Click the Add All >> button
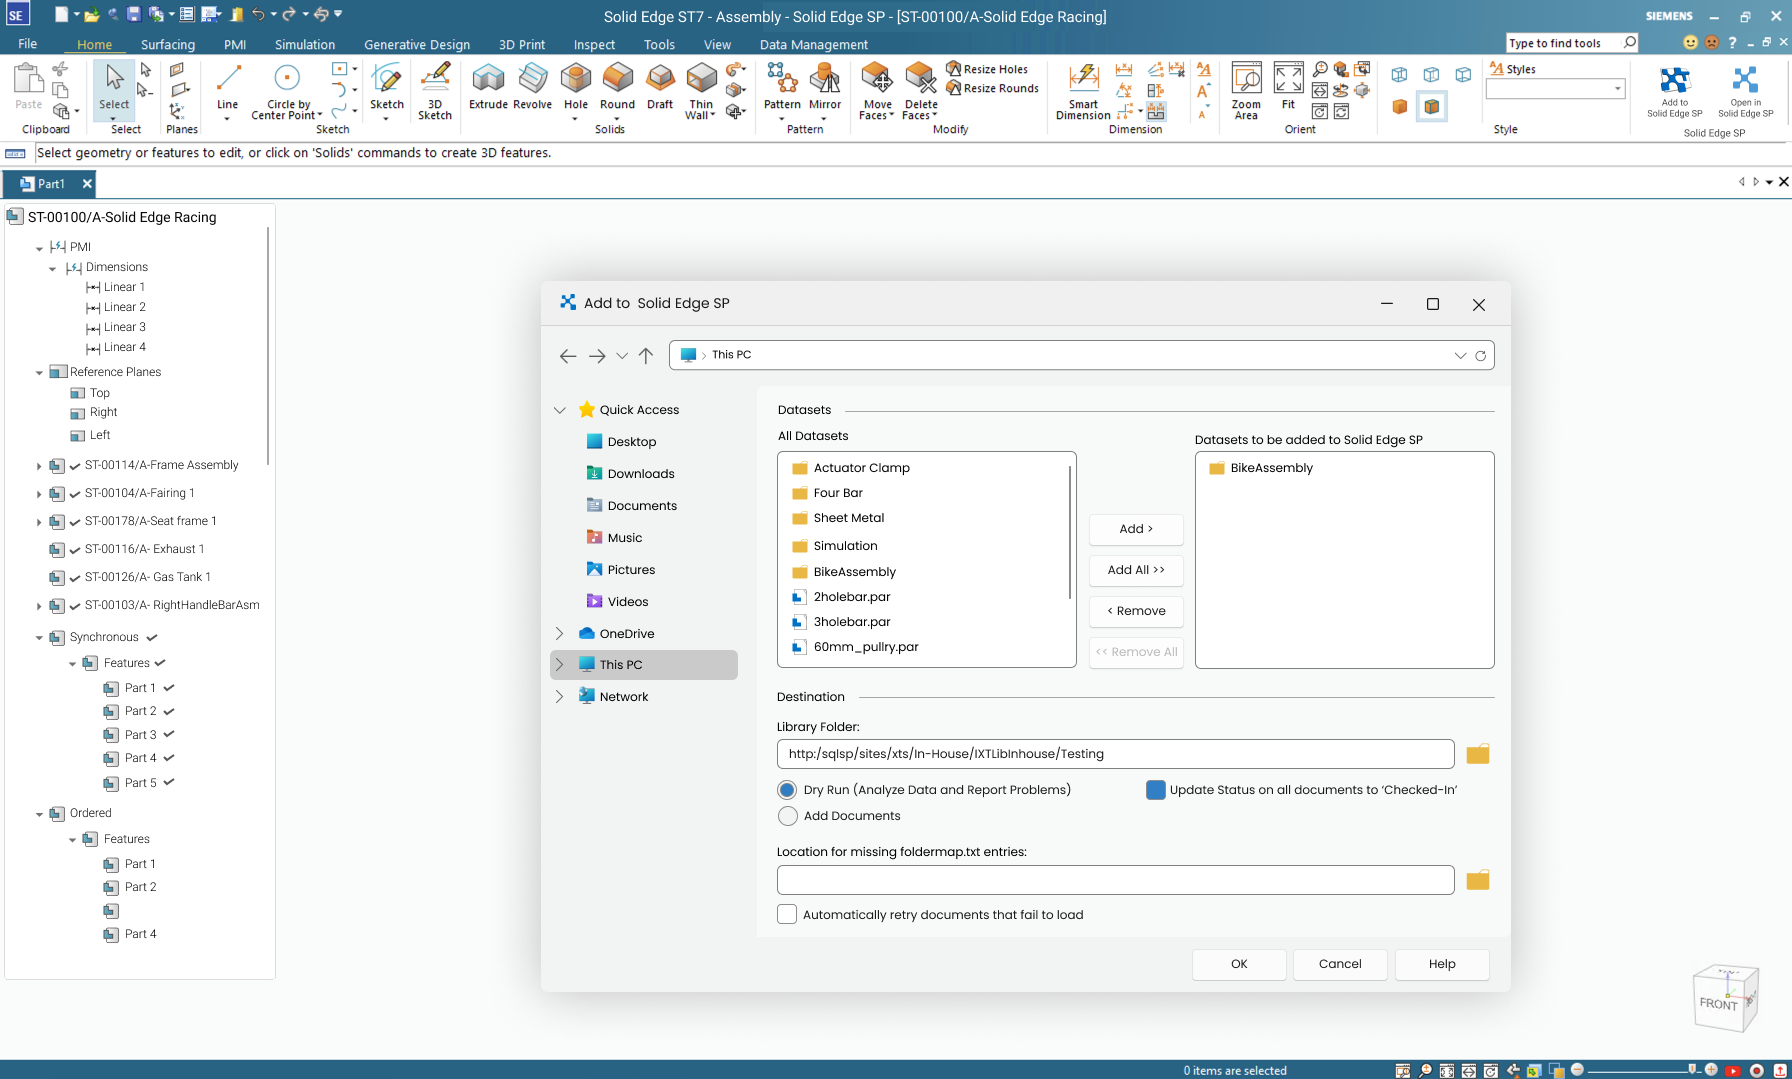This screenshot has height=1079, width=1792. [x=1136, y=570]
